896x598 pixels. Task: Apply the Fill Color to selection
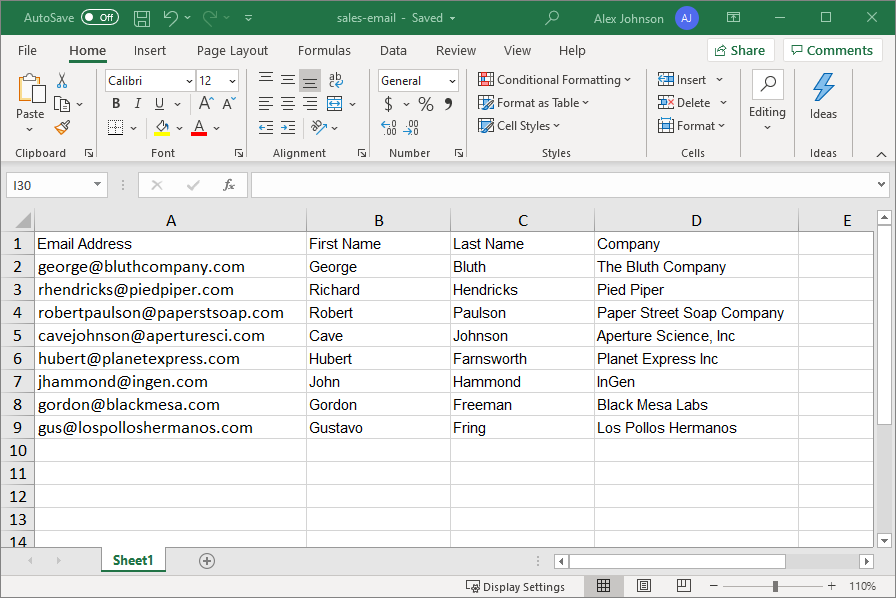[162, 126]
